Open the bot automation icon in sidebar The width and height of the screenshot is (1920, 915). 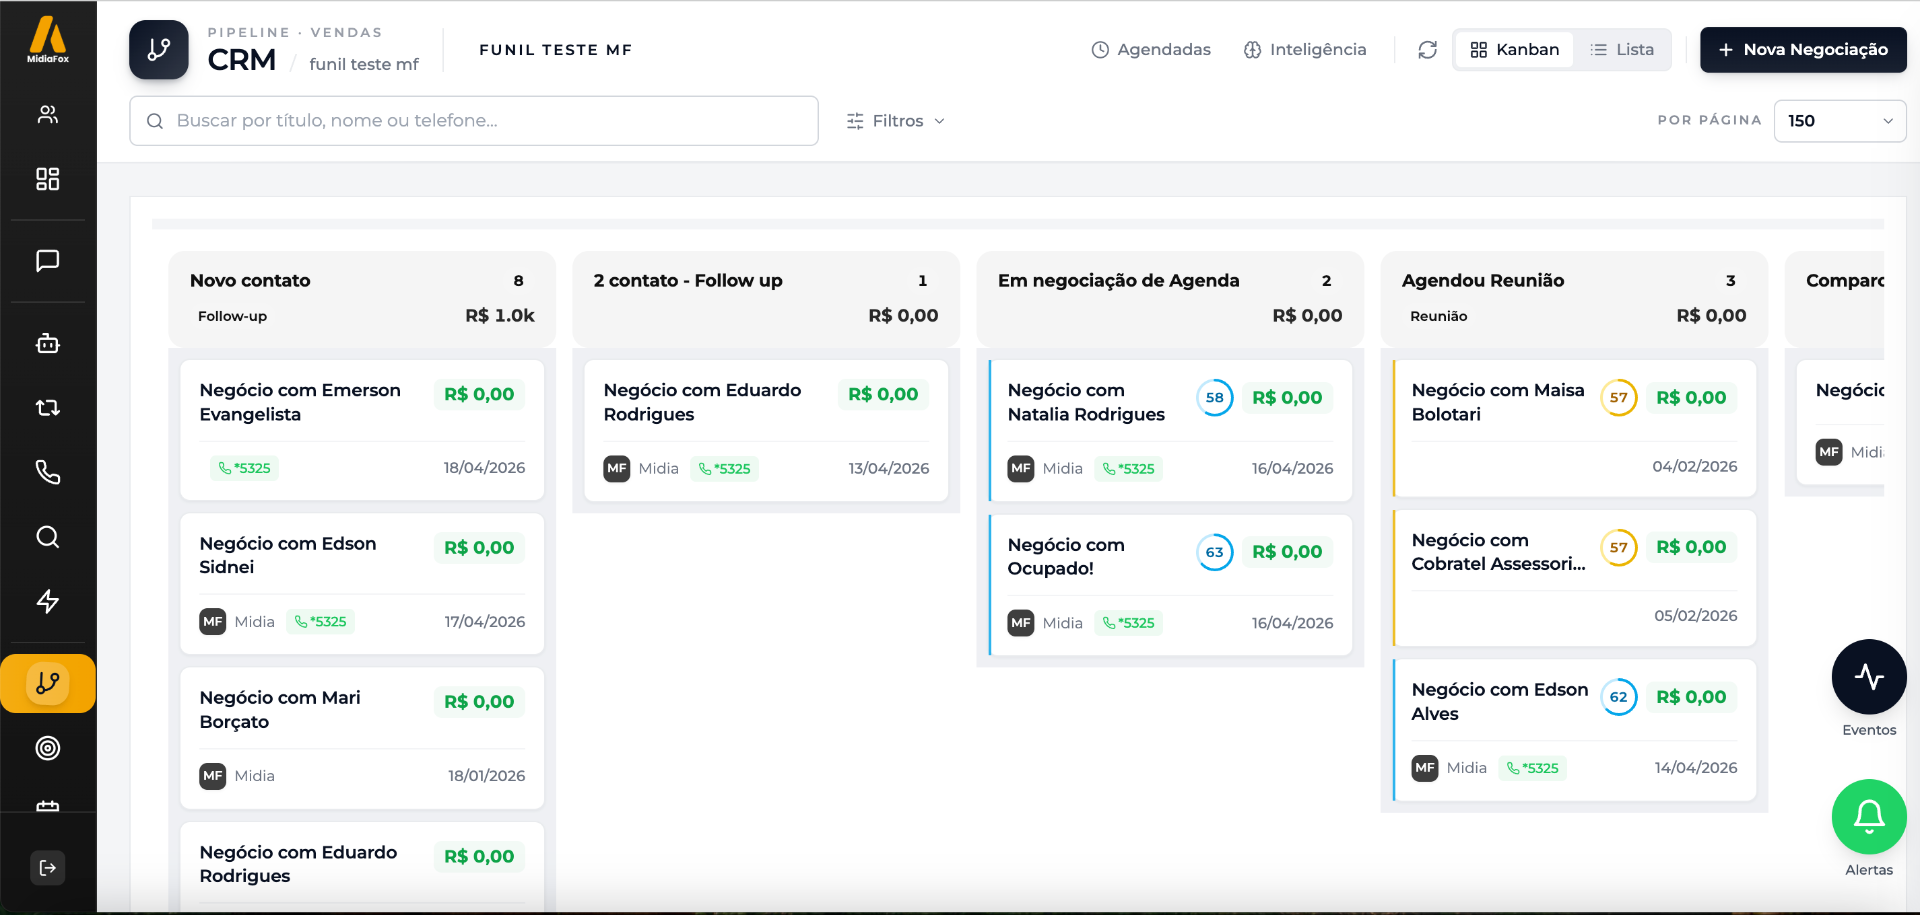tap(48, 343)
